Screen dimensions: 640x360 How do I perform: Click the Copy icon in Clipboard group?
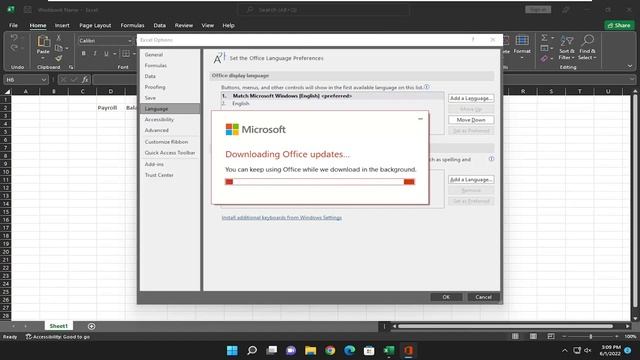(59, 48)
